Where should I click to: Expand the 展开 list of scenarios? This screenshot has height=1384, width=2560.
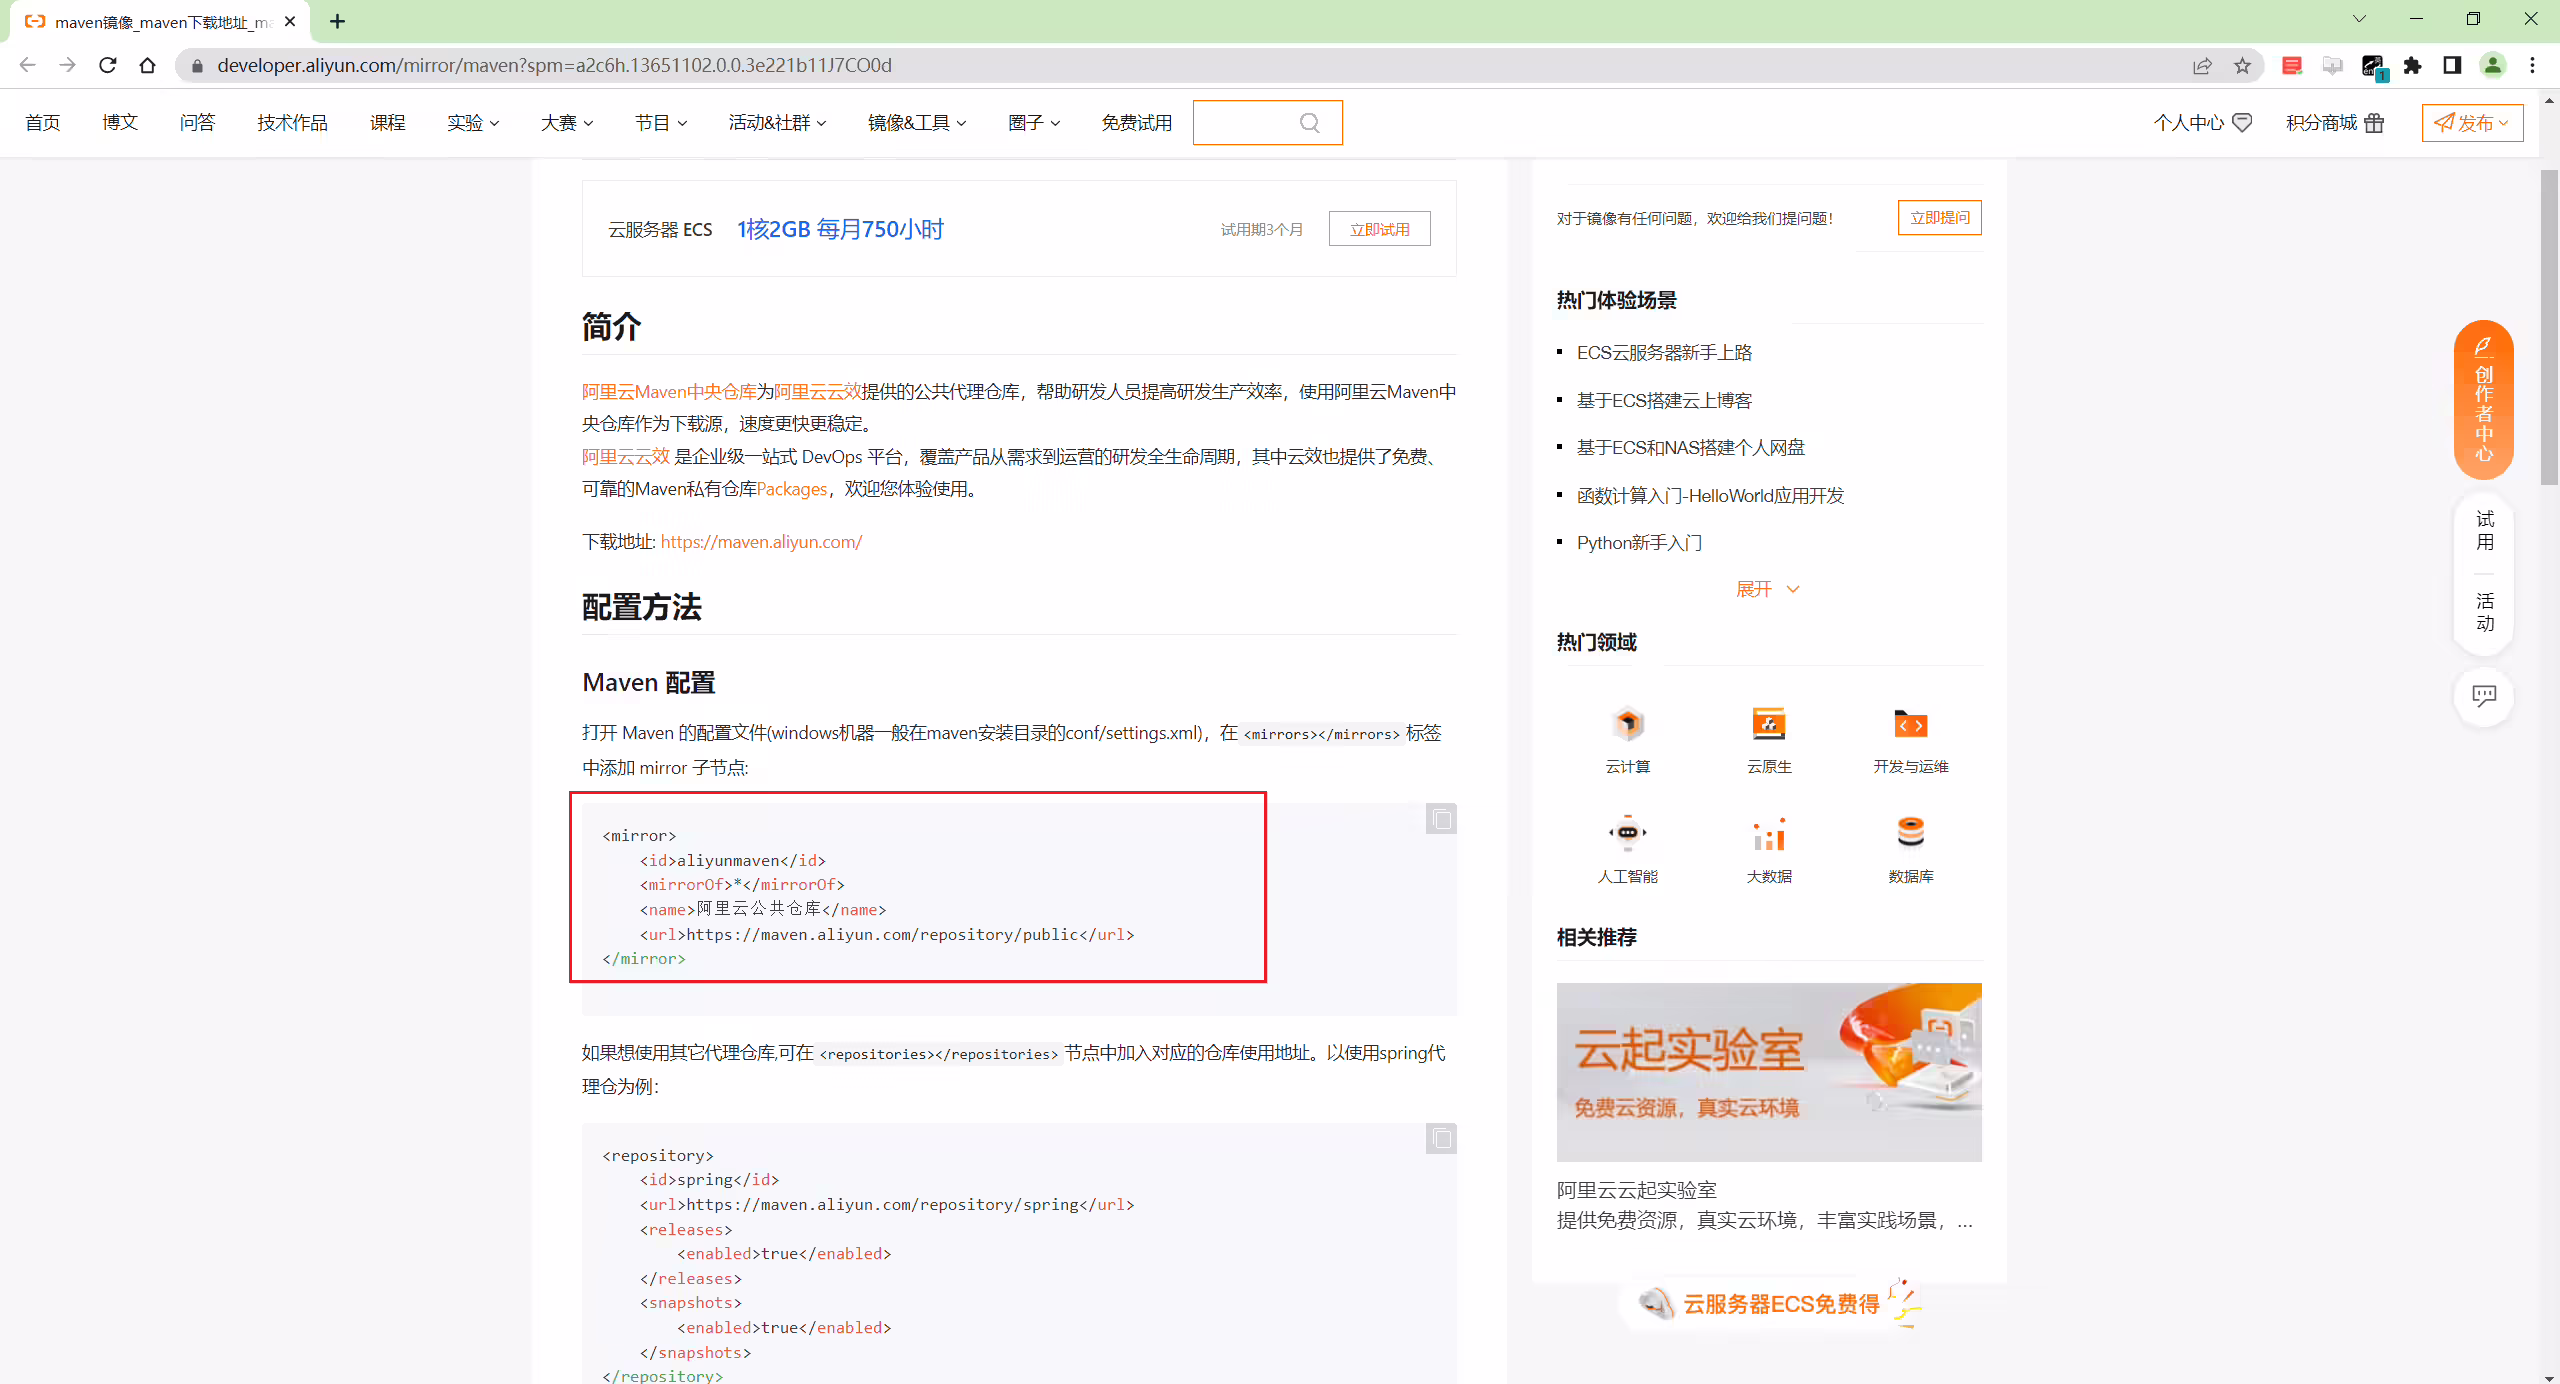coord(1768,589)
